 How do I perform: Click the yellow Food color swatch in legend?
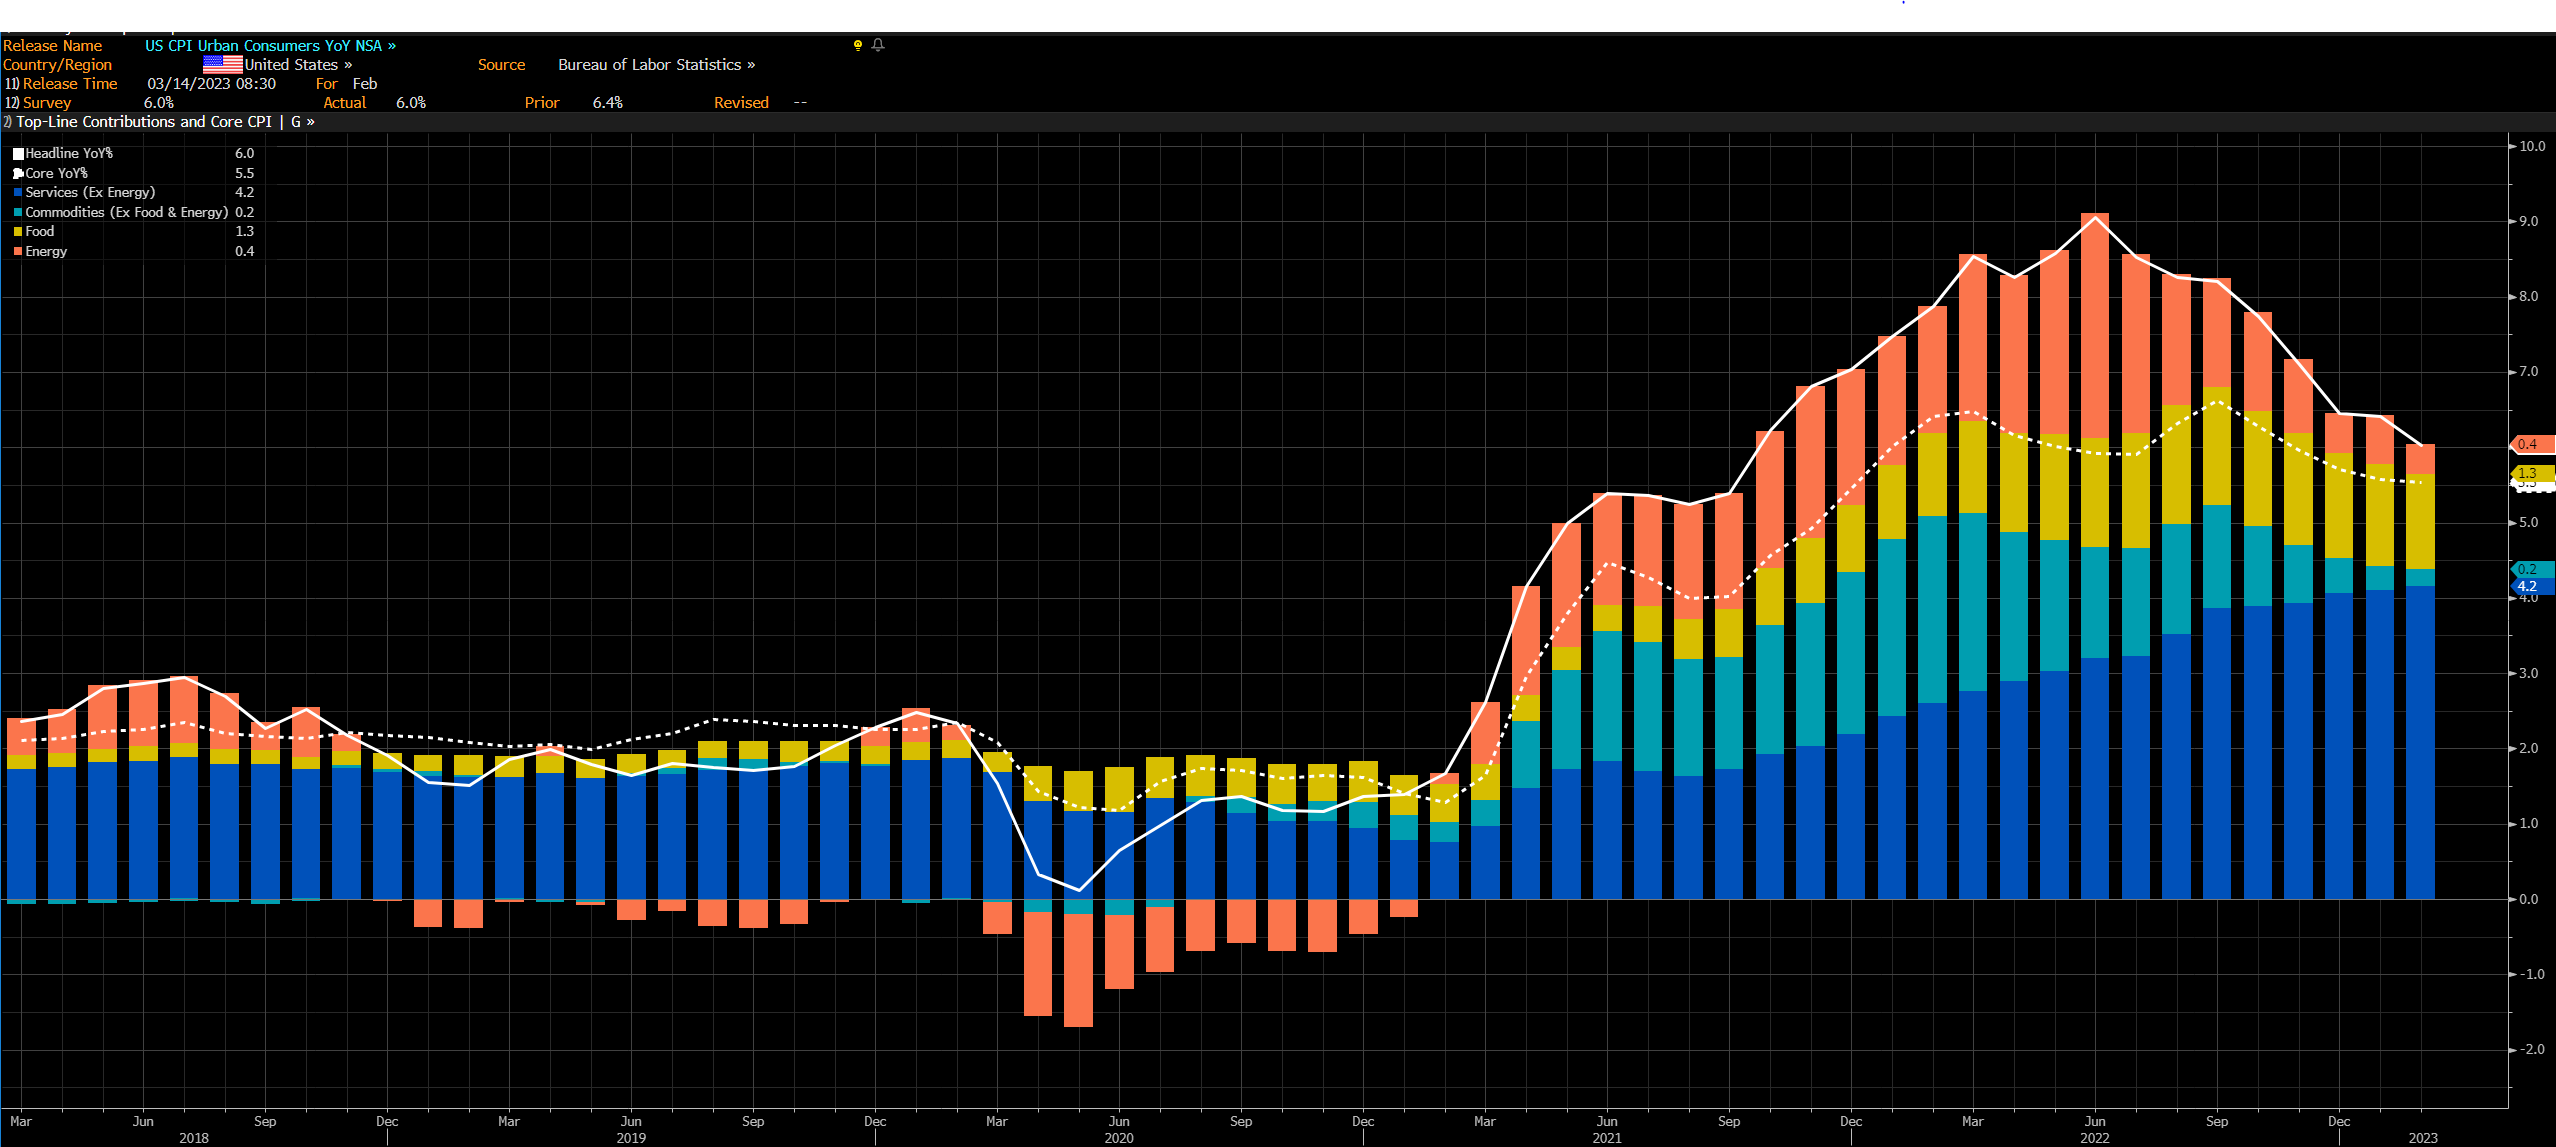18,232
